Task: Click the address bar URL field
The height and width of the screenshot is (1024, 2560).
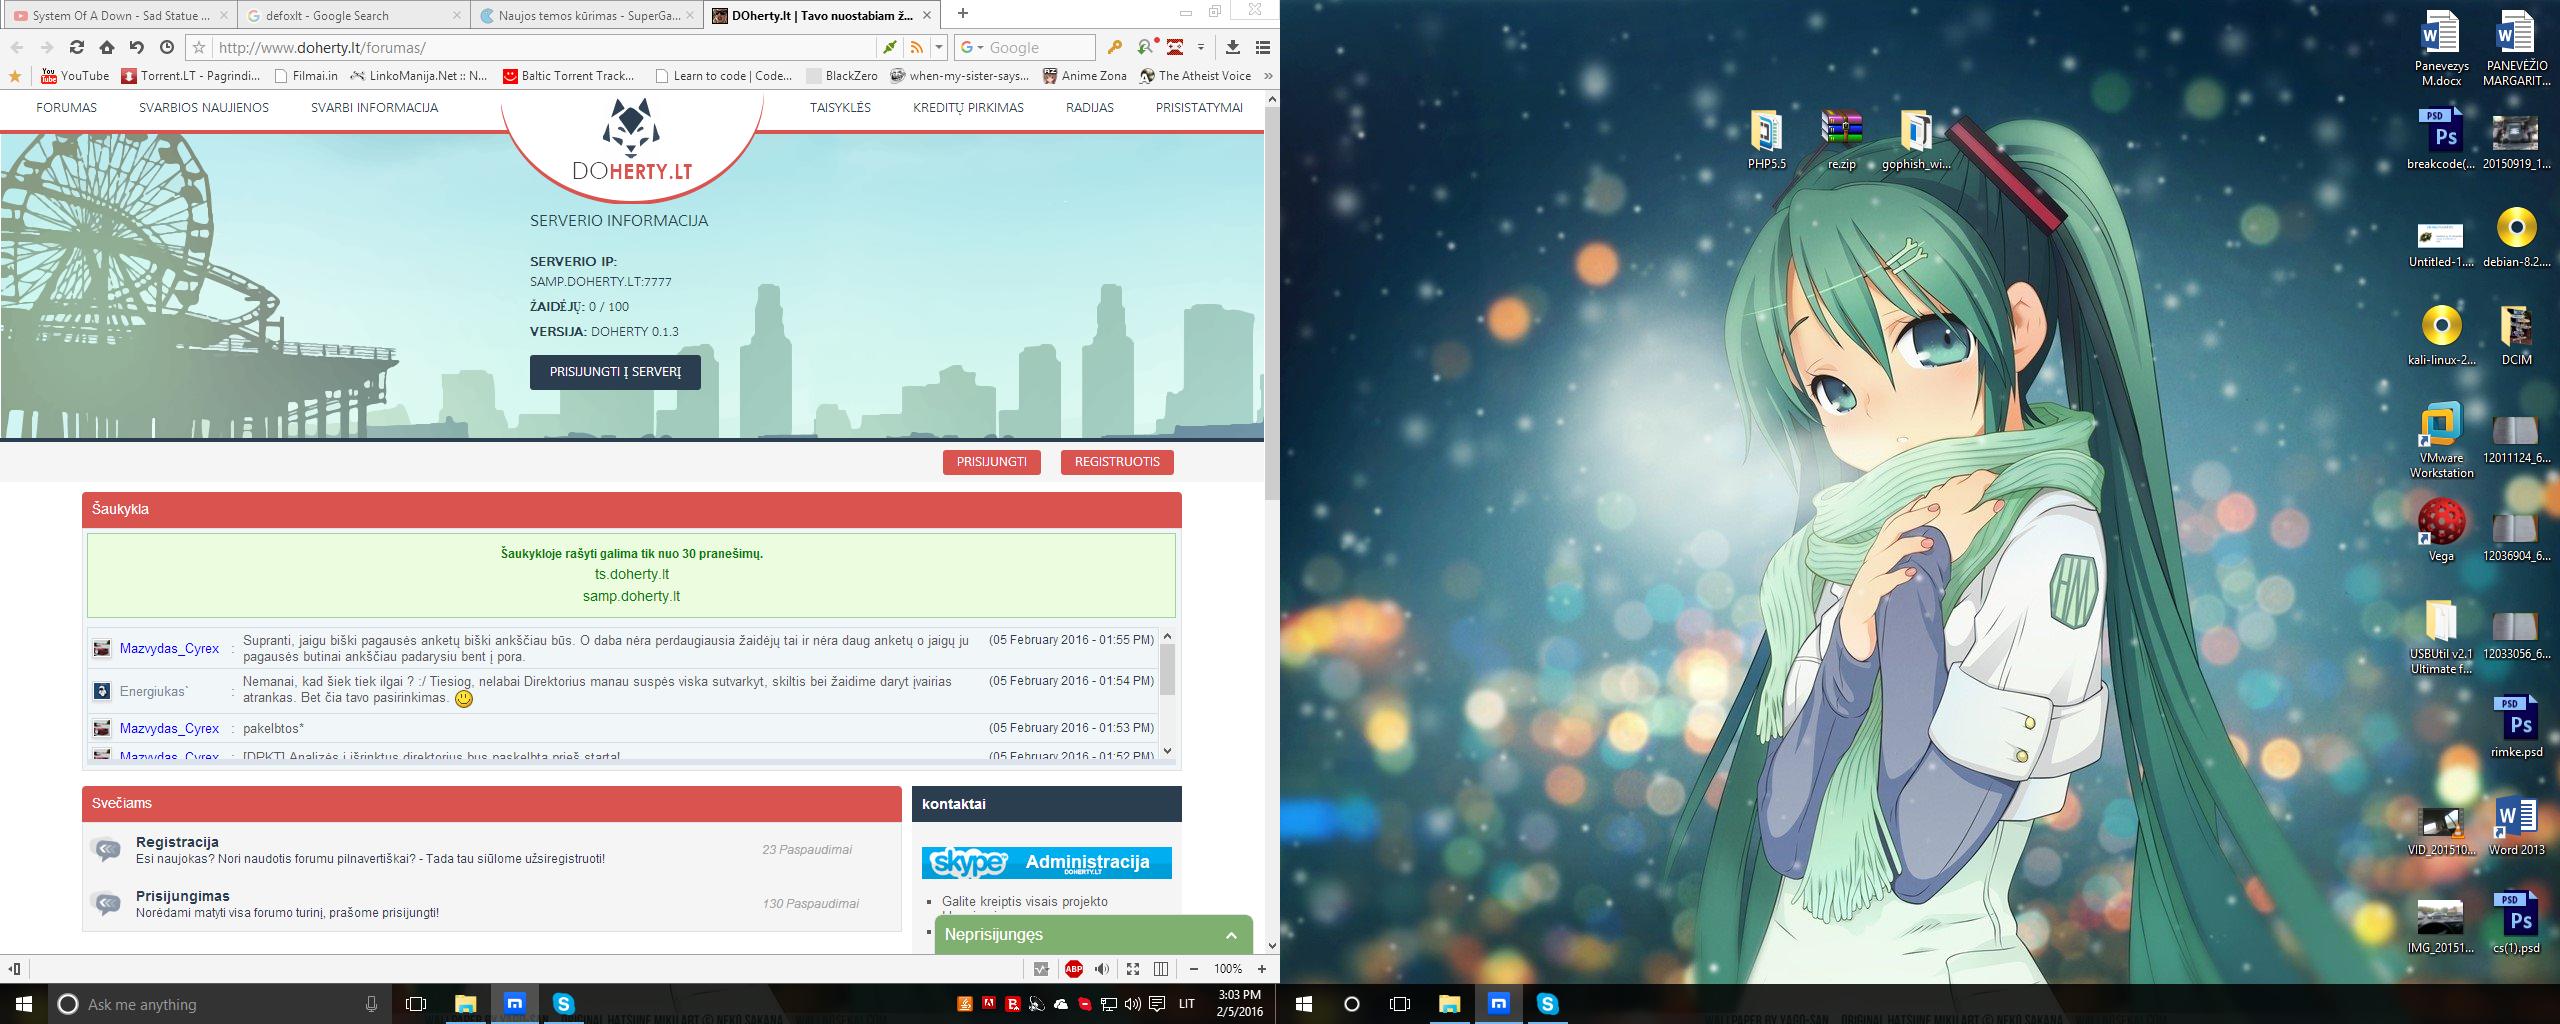Action: point(545,47)
